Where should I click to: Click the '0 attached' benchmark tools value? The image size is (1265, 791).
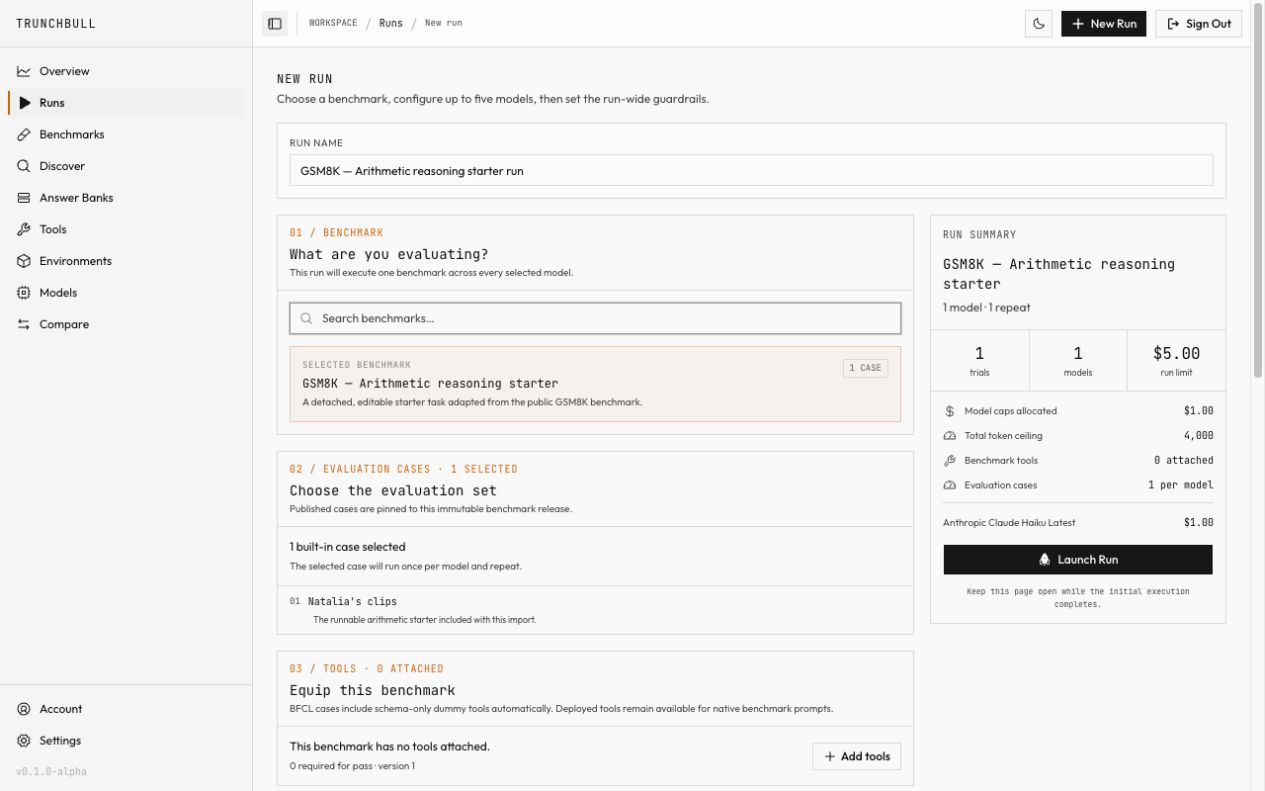(x=1184, y=461)
